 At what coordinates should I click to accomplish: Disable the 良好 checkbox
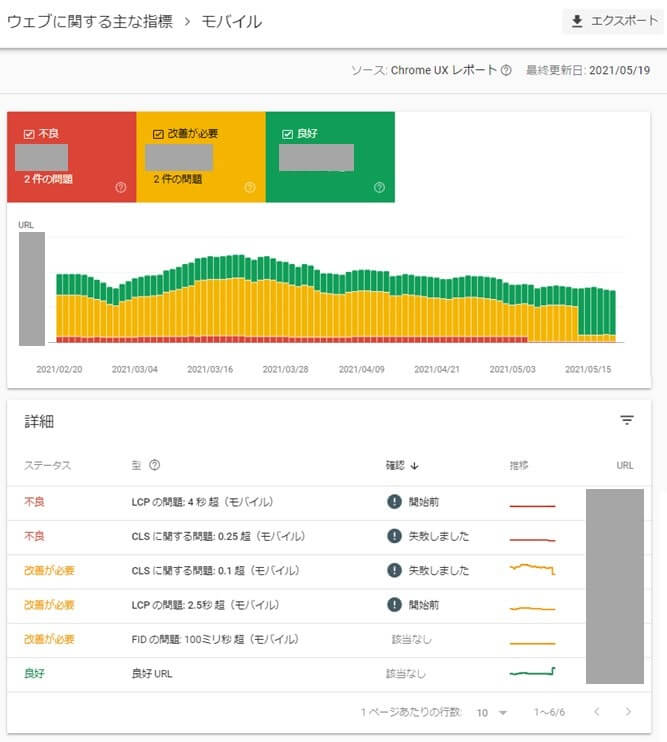tap(288, 133)
